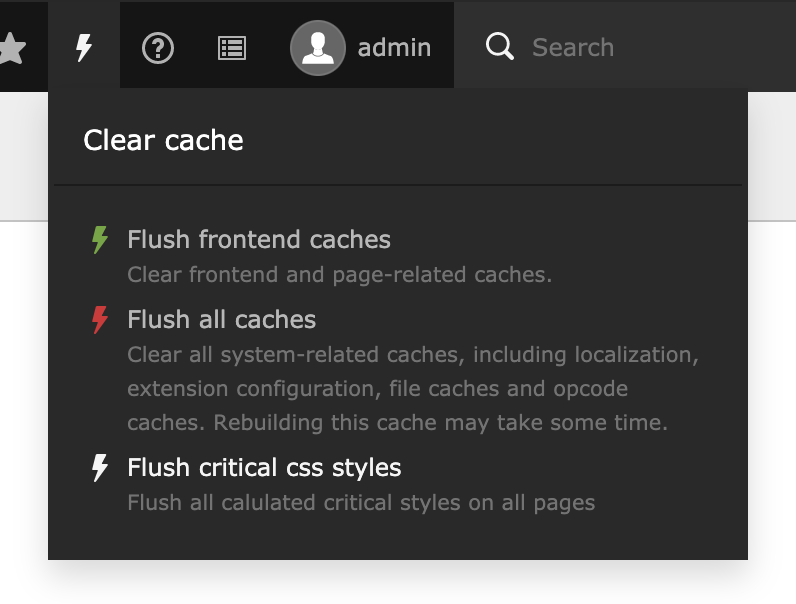Open the application information list icon
Viewport: 796px width, 604px height.
[232, 47]
